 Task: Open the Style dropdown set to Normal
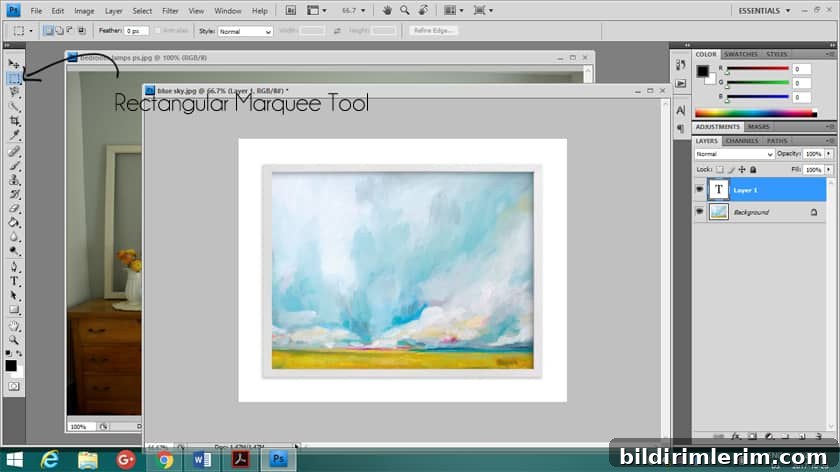[245, 32]
